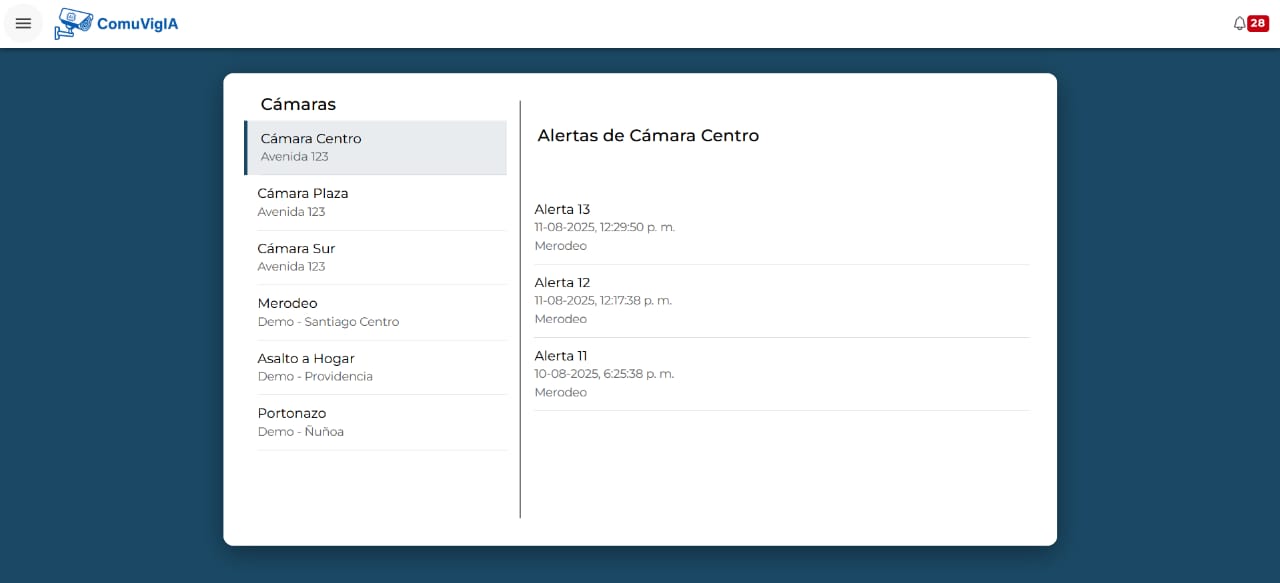Open the notifications bell

tap(1239, 24)
